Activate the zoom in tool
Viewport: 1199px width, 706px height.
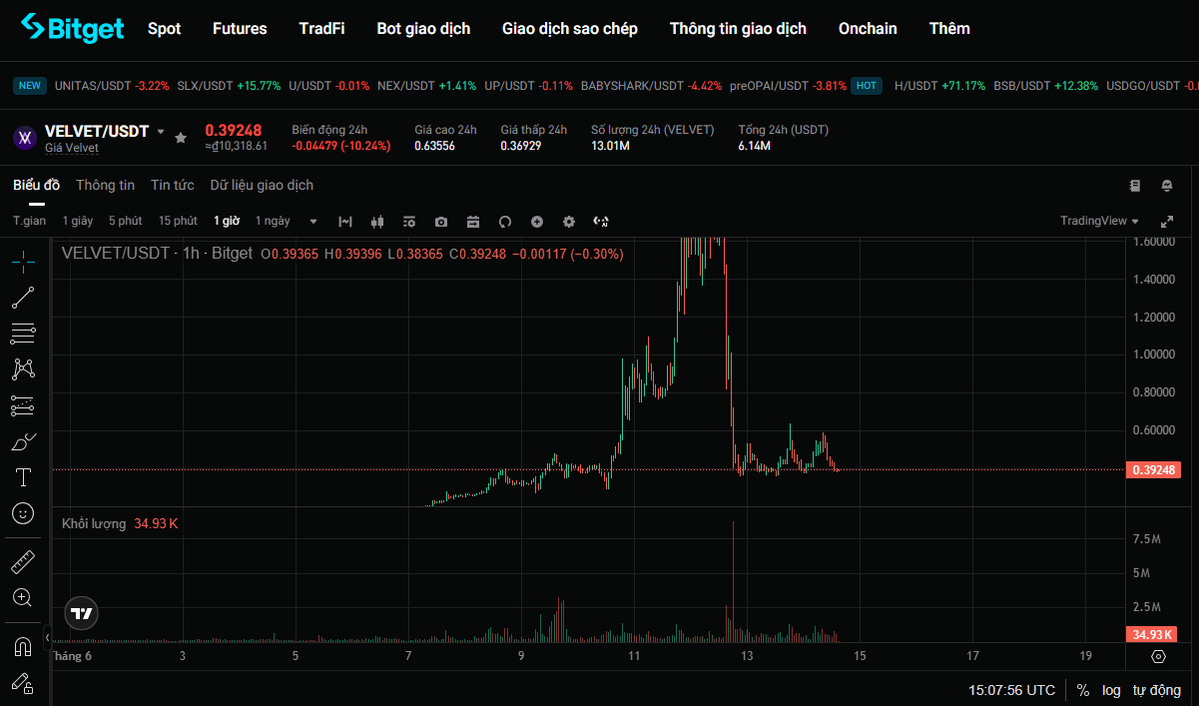(x=23, y=597)
